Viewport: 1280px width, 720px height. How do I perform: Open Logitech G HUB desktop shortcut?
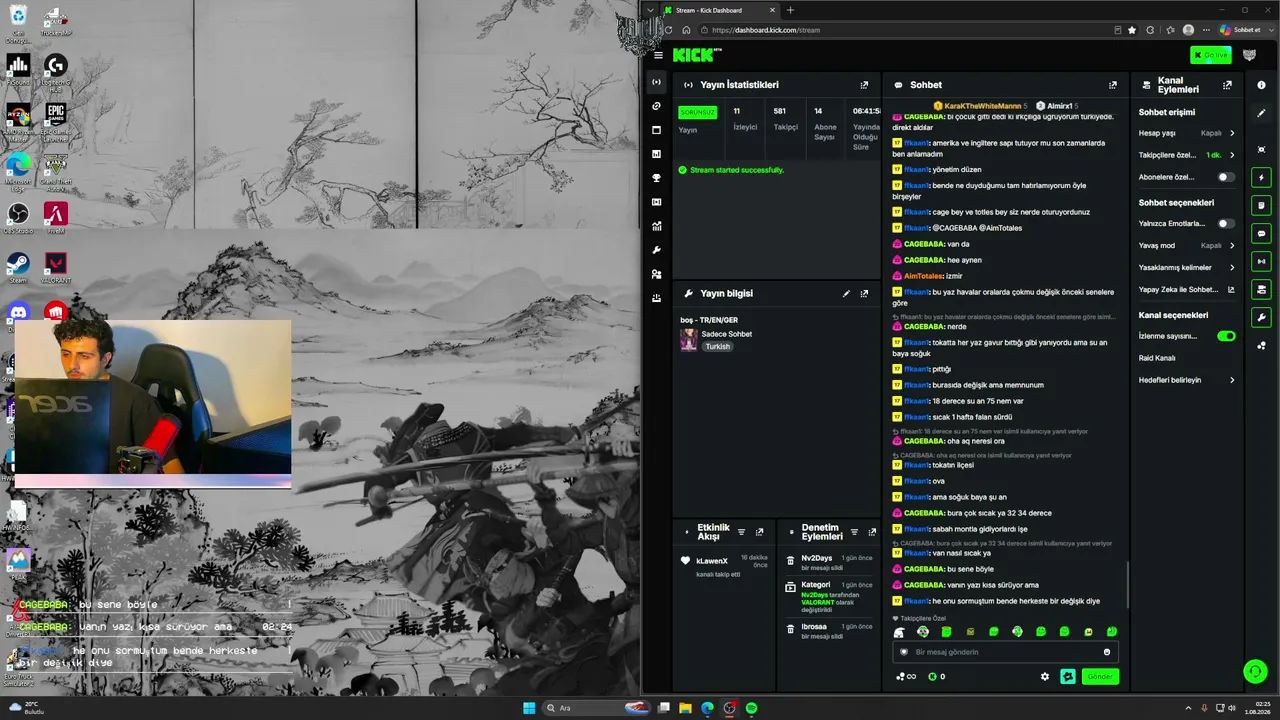55,70
